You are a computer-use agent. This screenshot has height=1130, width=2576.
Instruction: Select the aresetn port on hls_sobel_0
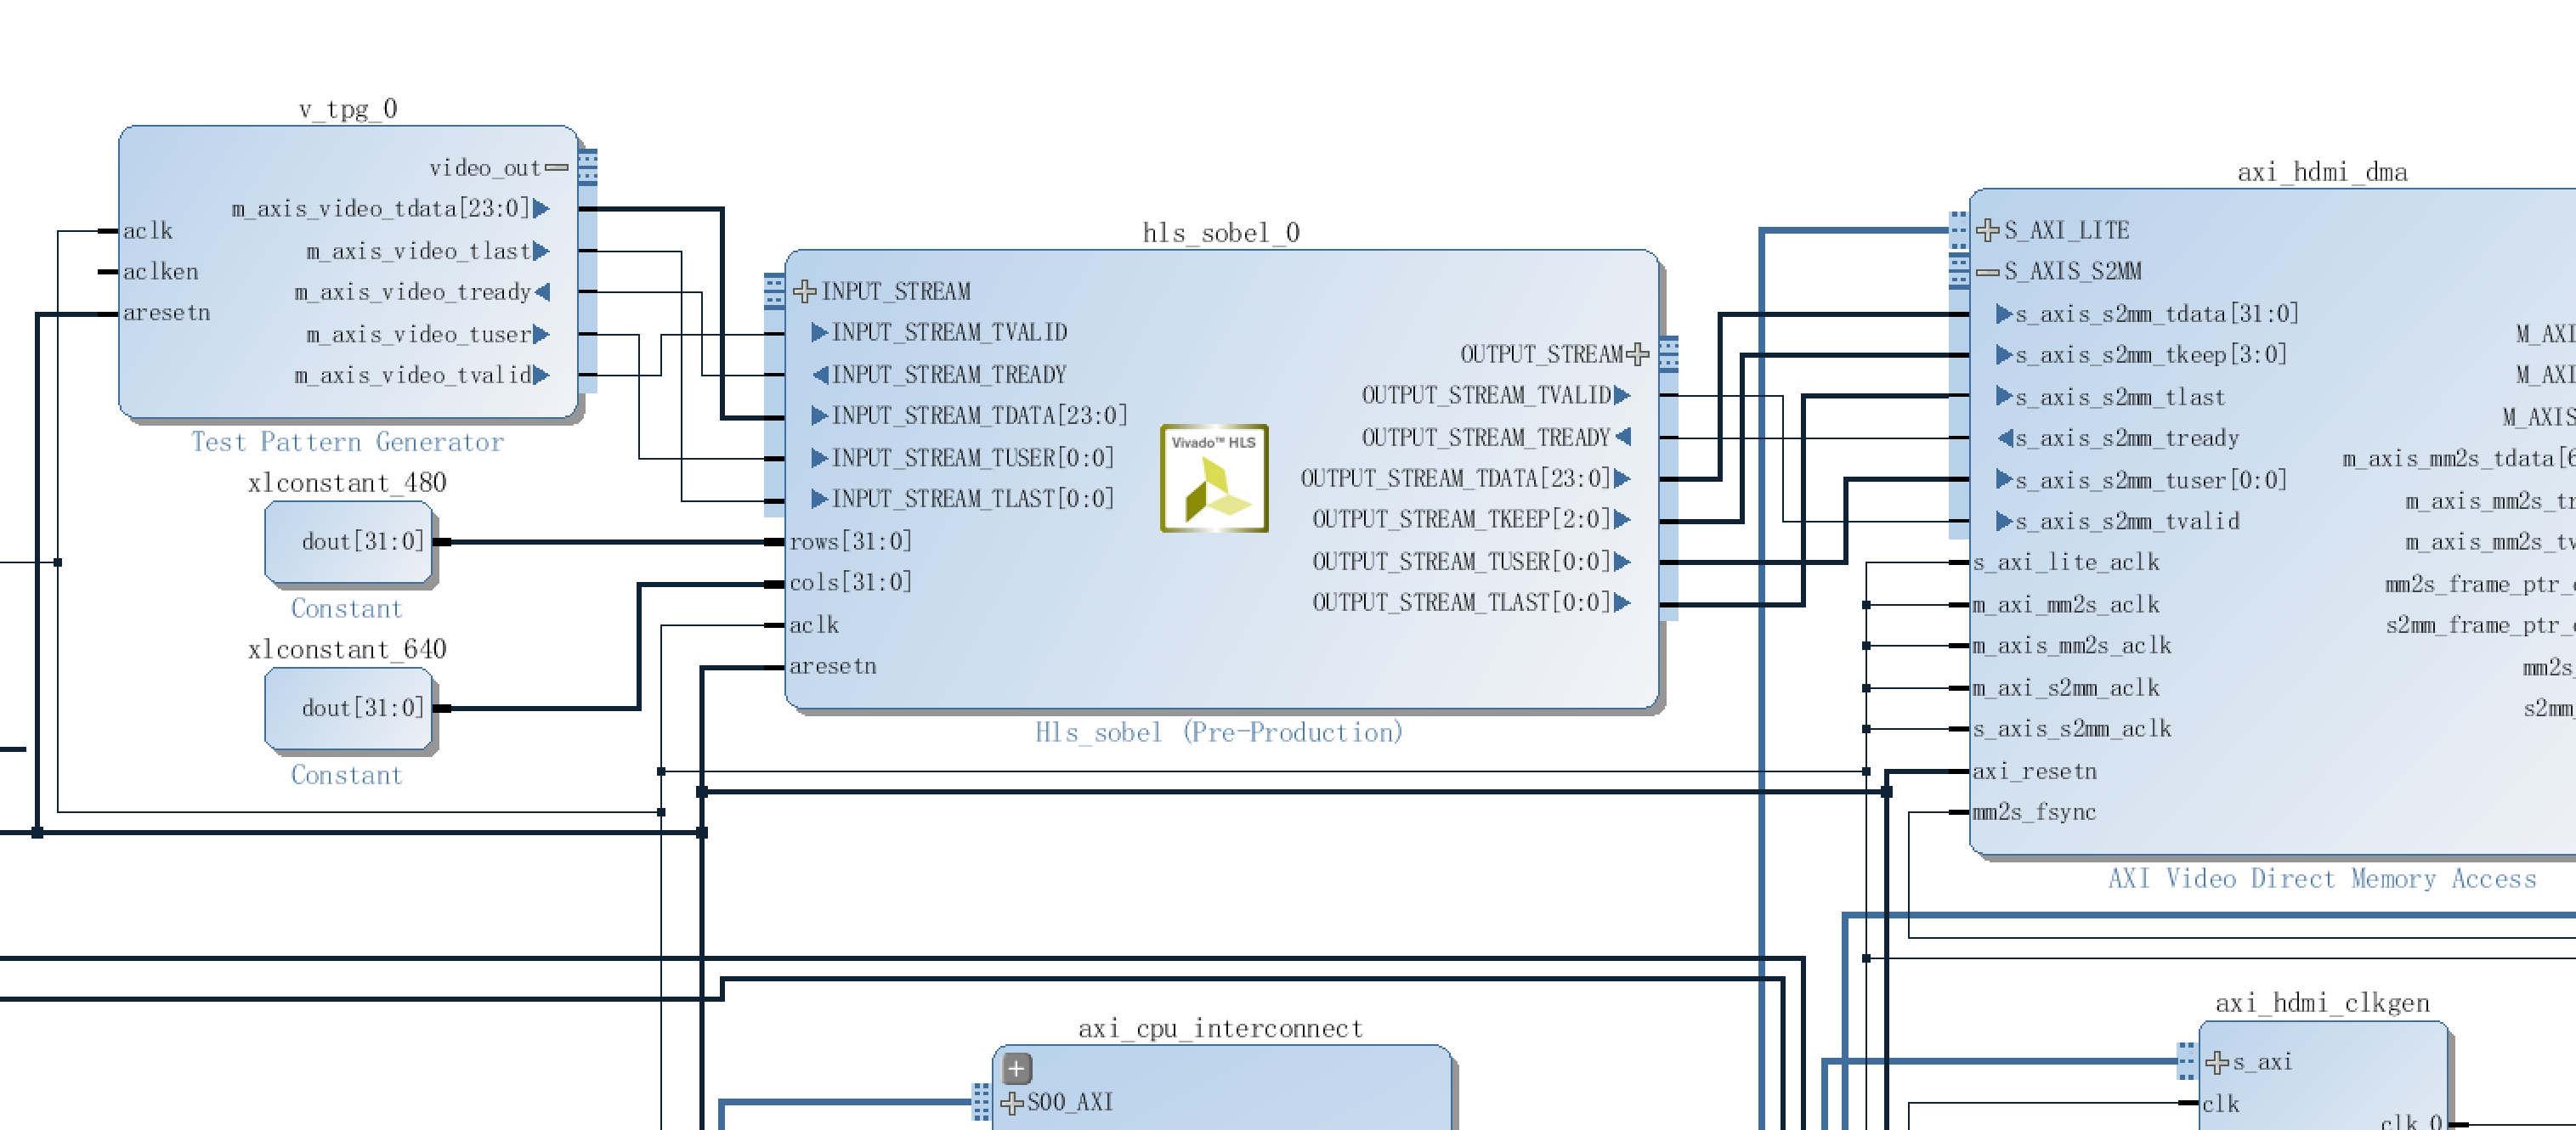(832, 666)
